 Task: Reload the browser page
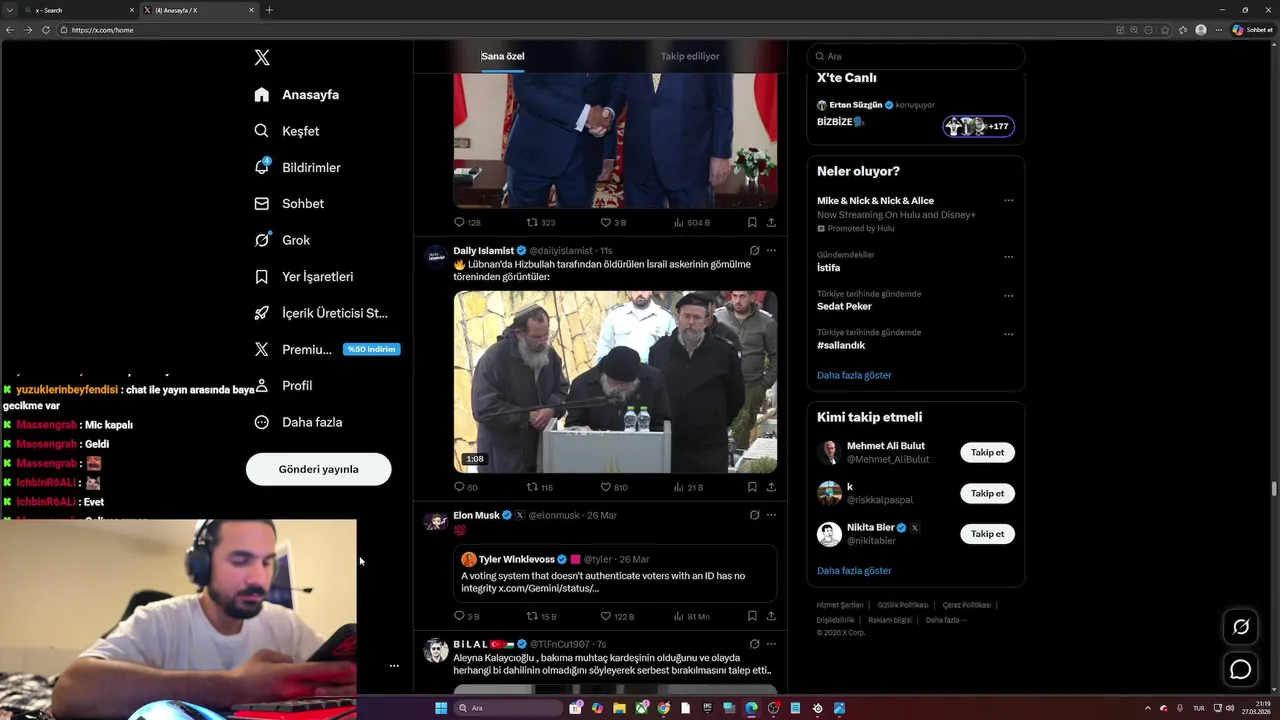point(46,30)
